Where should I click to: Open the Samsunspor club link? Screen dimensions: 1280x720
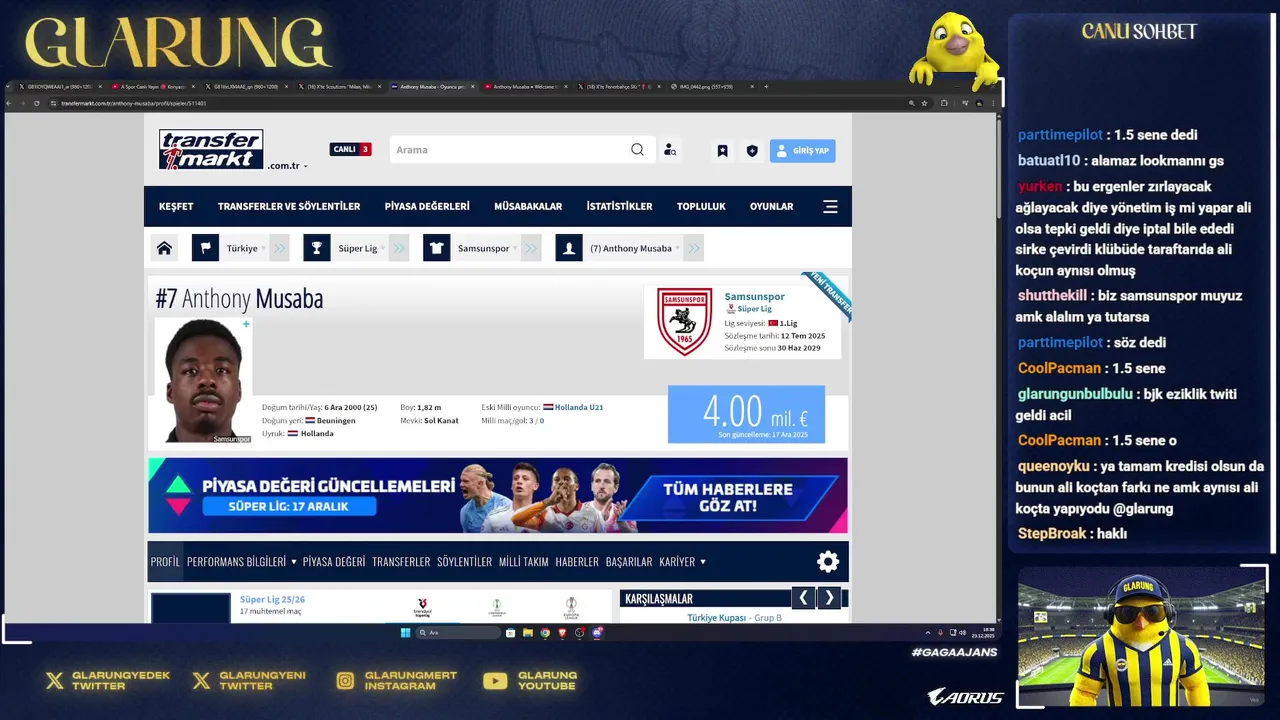tap(754, 296)
